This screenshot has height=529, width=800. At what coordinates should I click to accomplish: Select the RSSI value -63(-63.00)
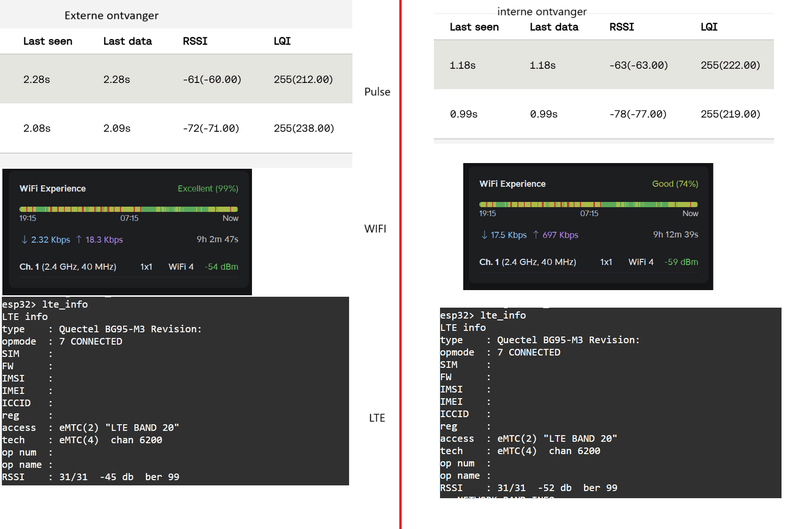tap(638, 65)
